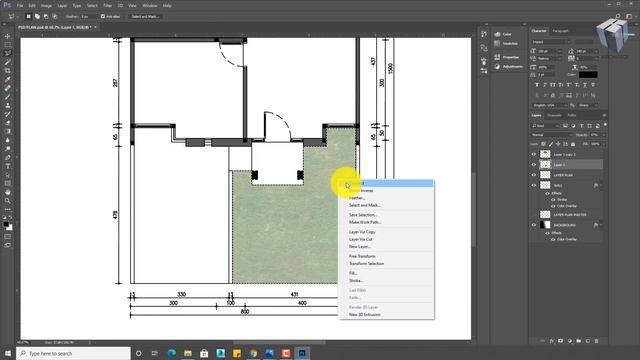Image resolution: width=640 pixels, height=360 pixels.
Task: Select the Eraser tool
Action: click(8, 122)
